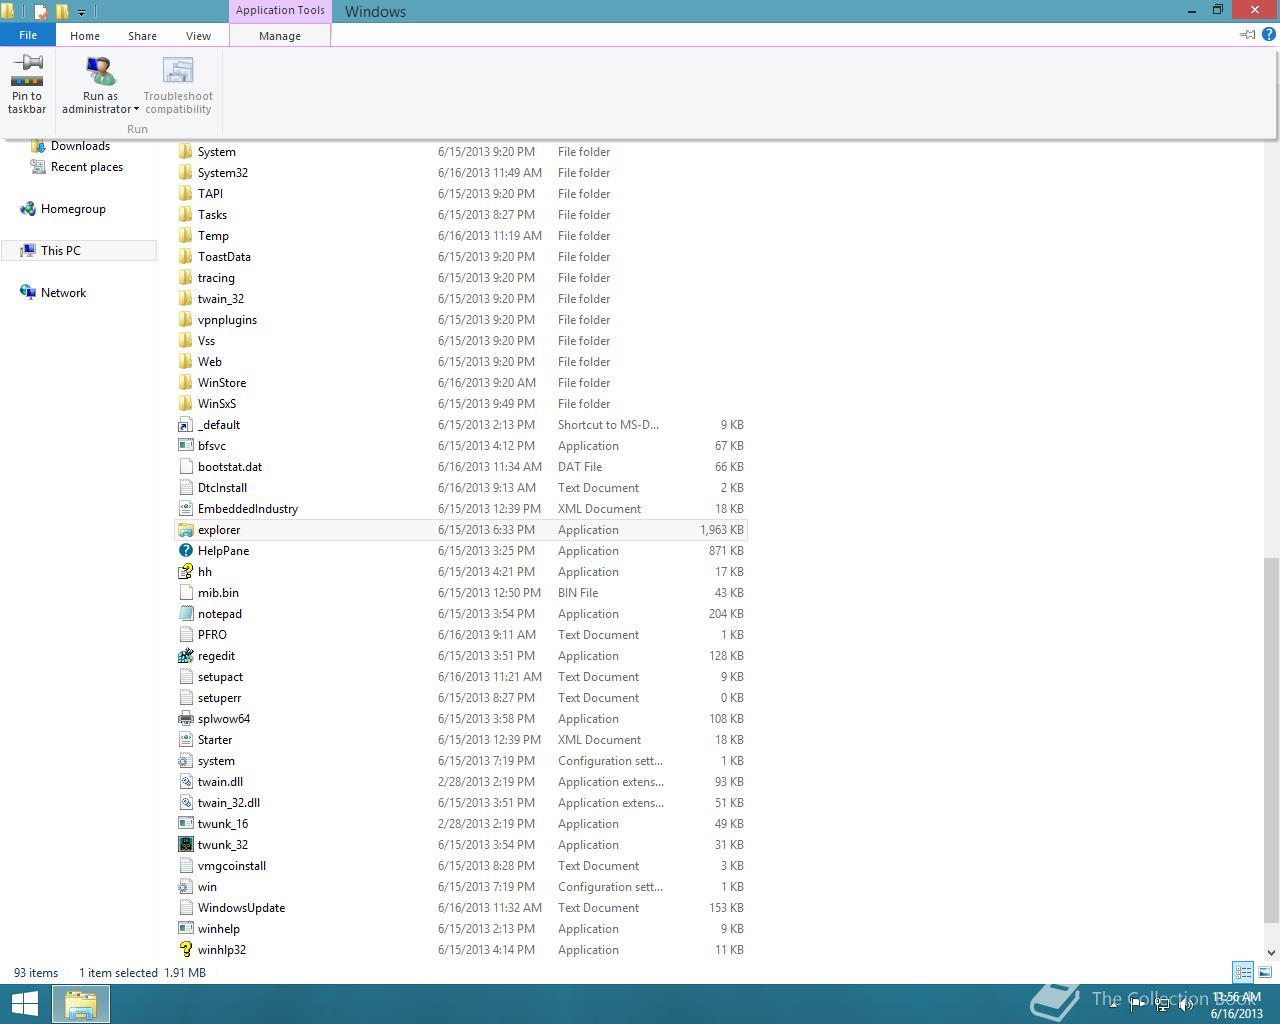The image size is (1280, 1024).
Task: Select the System32 folder icon
Action: pyautogui.click(x=185, y=173)
